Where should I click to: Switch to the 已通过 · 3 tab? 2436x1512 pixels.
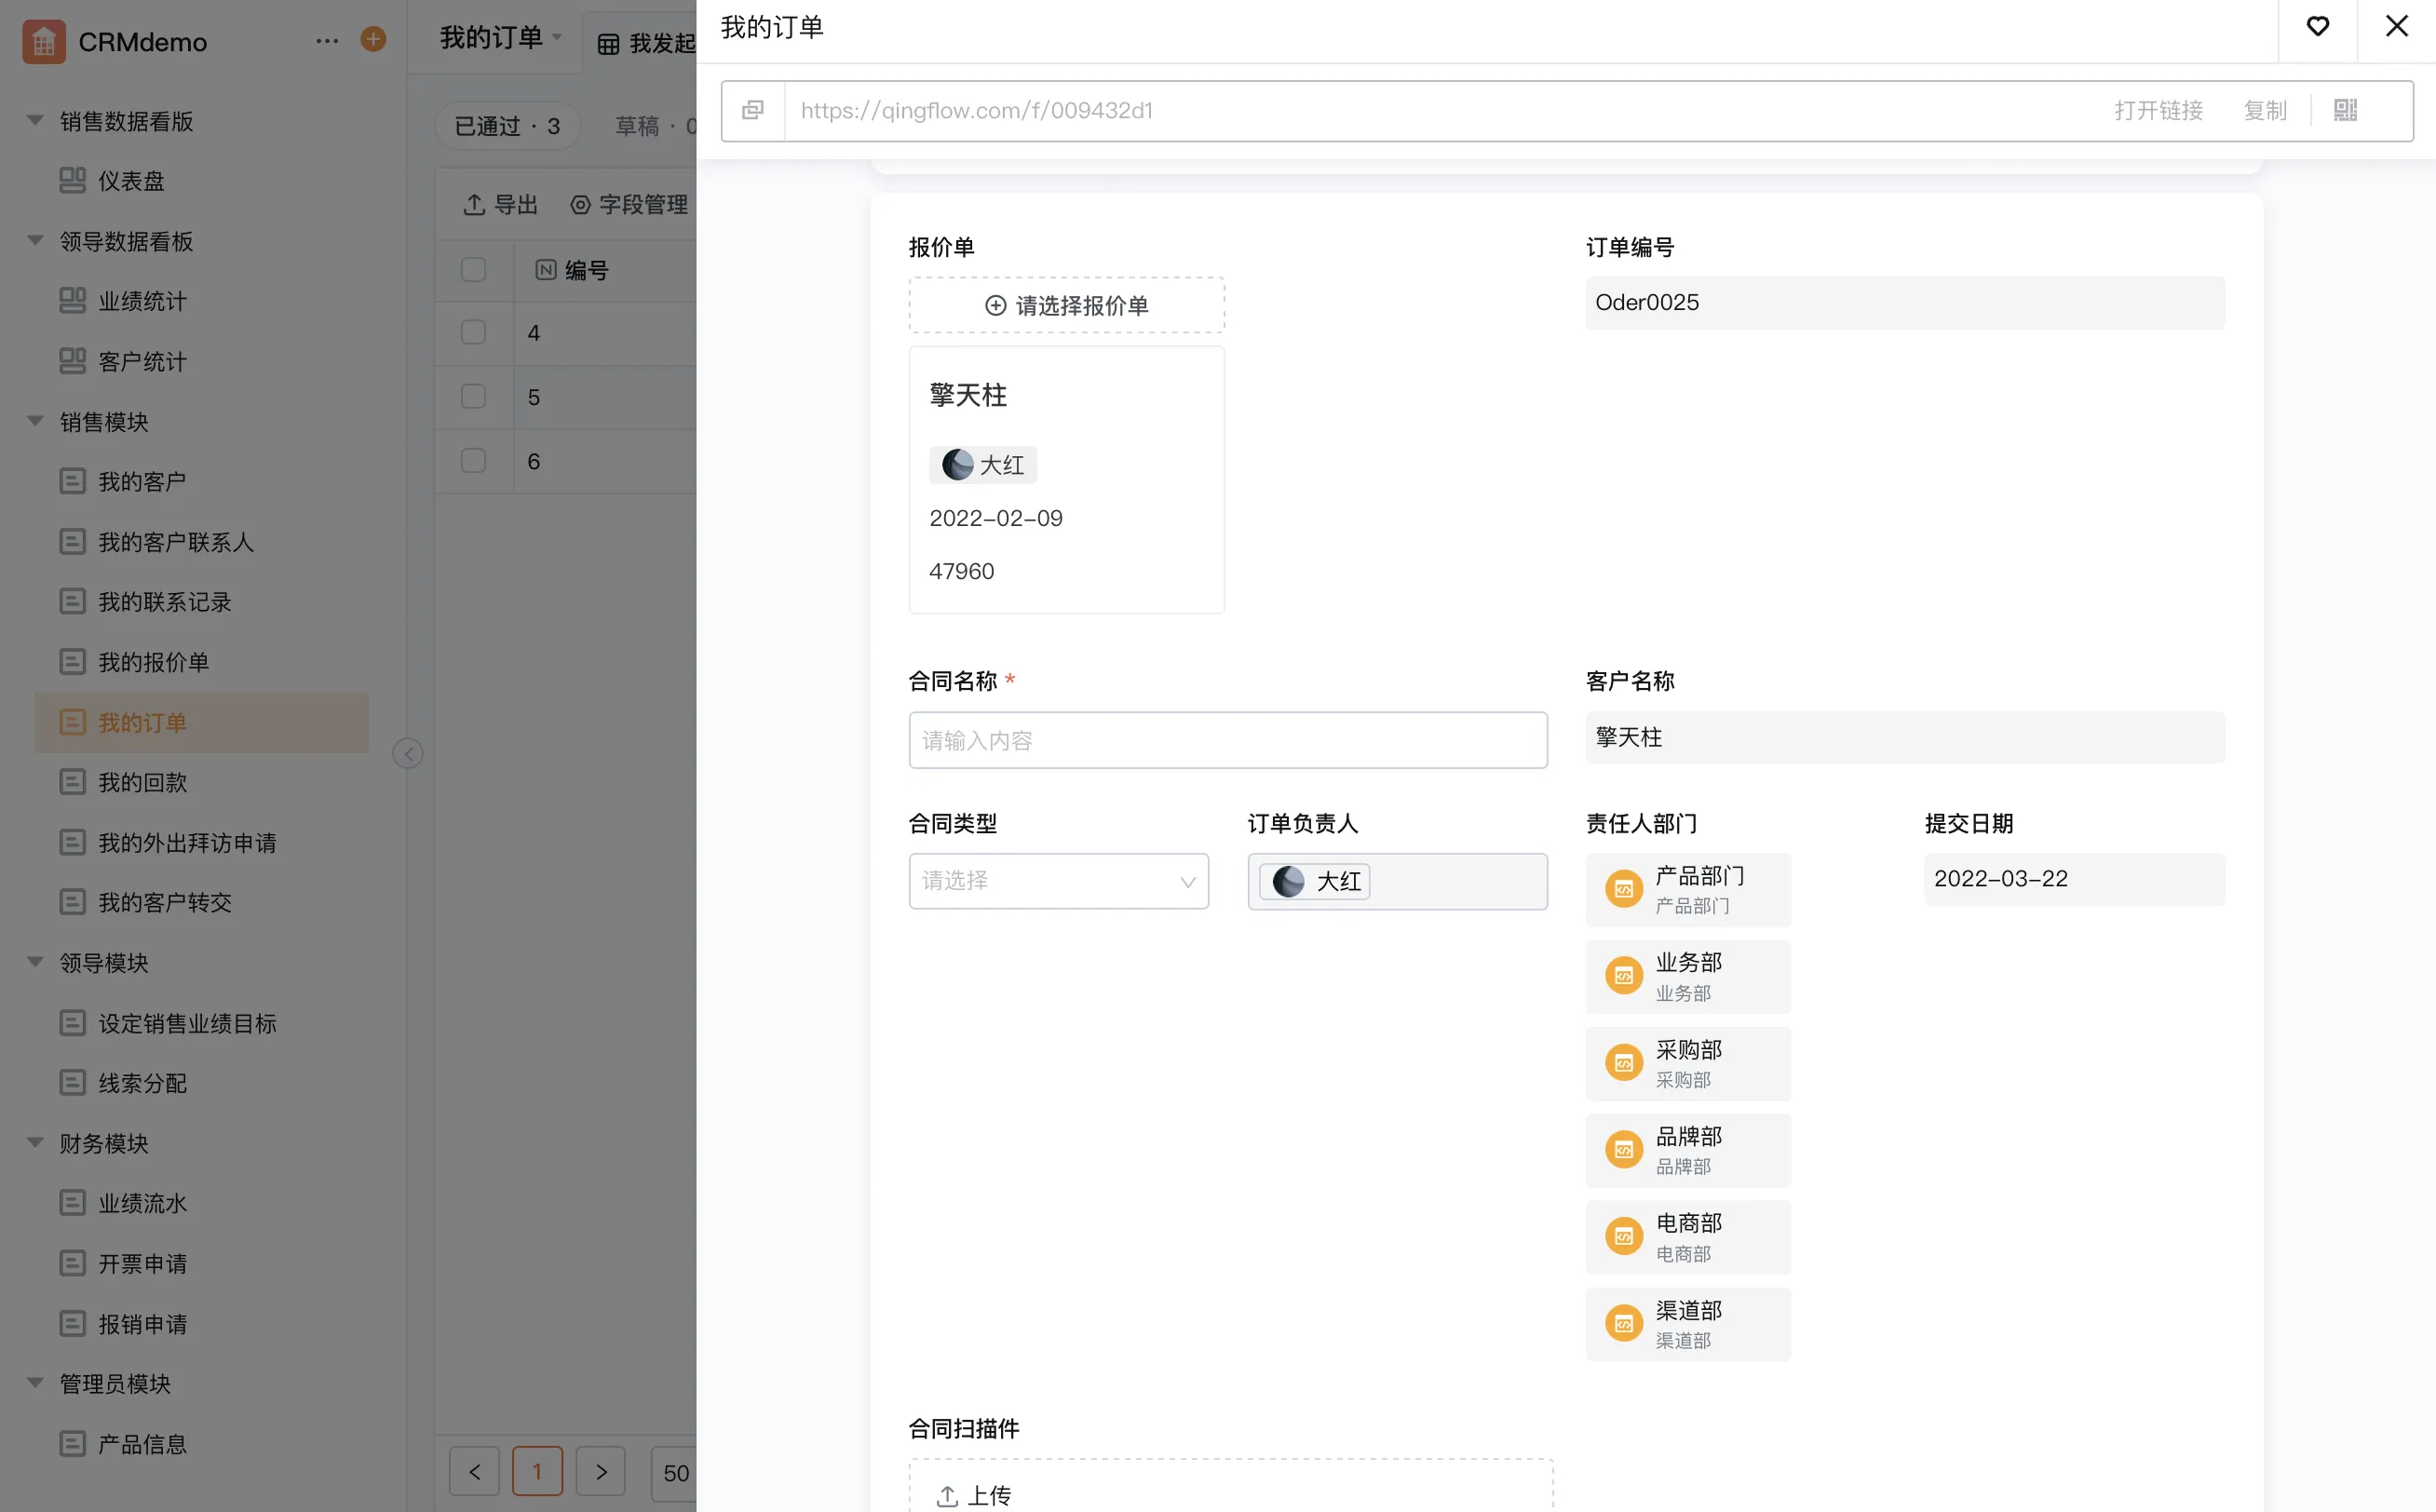point(507,126)
